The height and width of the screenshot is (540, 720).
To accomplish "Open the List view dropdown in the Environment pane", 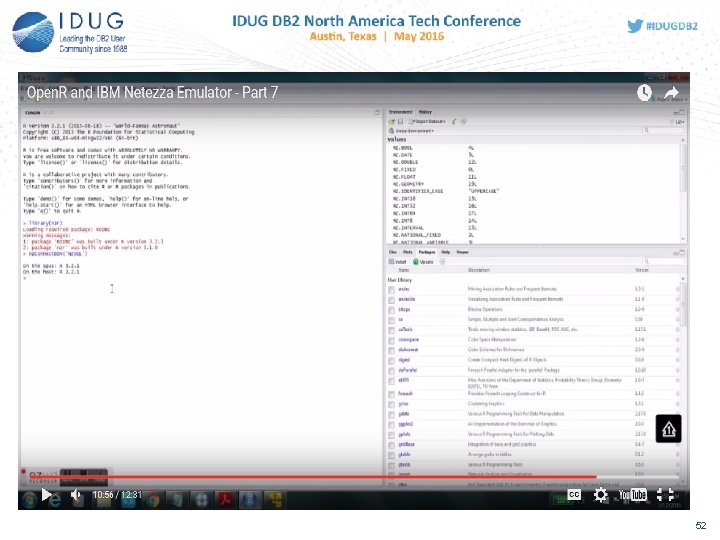I will (679, 122).
